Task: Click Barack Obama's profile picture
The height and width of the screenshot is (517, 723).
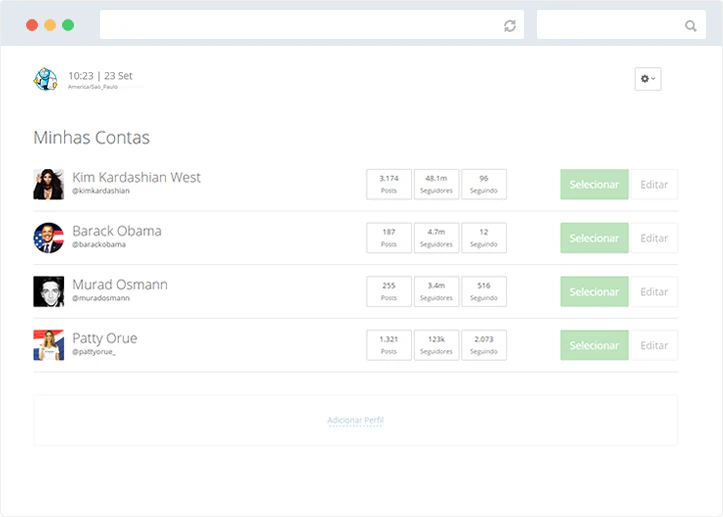Action: 48,238
